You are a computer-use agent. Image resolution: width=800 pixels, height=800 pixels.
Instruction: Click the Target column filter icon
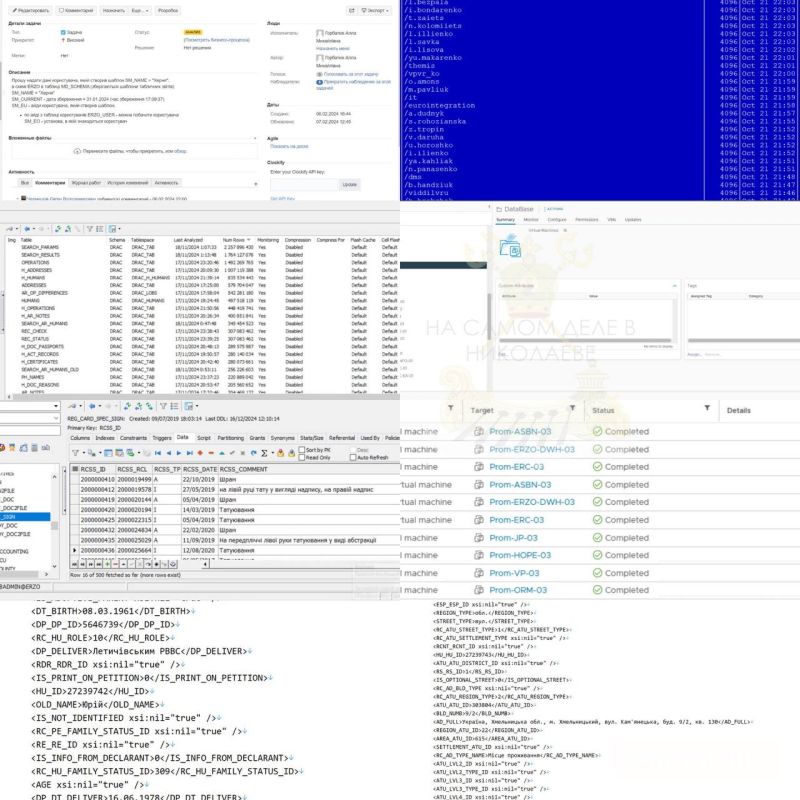tap(572, 408)
